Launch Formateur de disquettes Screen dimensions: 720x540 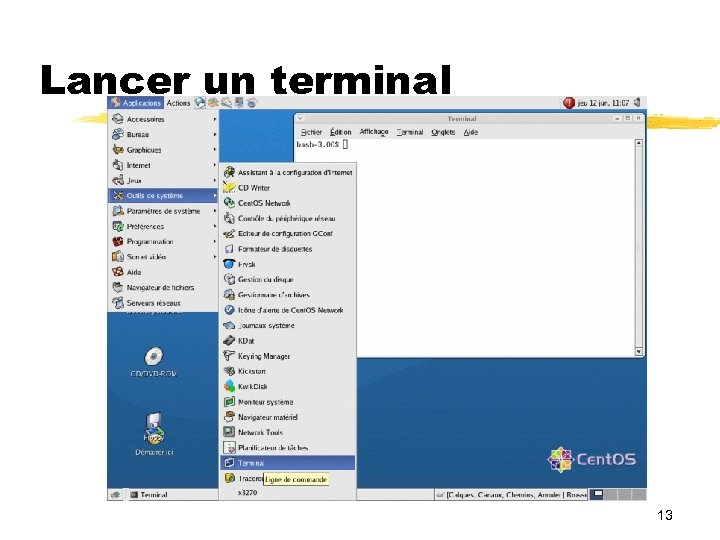[288, 249]
